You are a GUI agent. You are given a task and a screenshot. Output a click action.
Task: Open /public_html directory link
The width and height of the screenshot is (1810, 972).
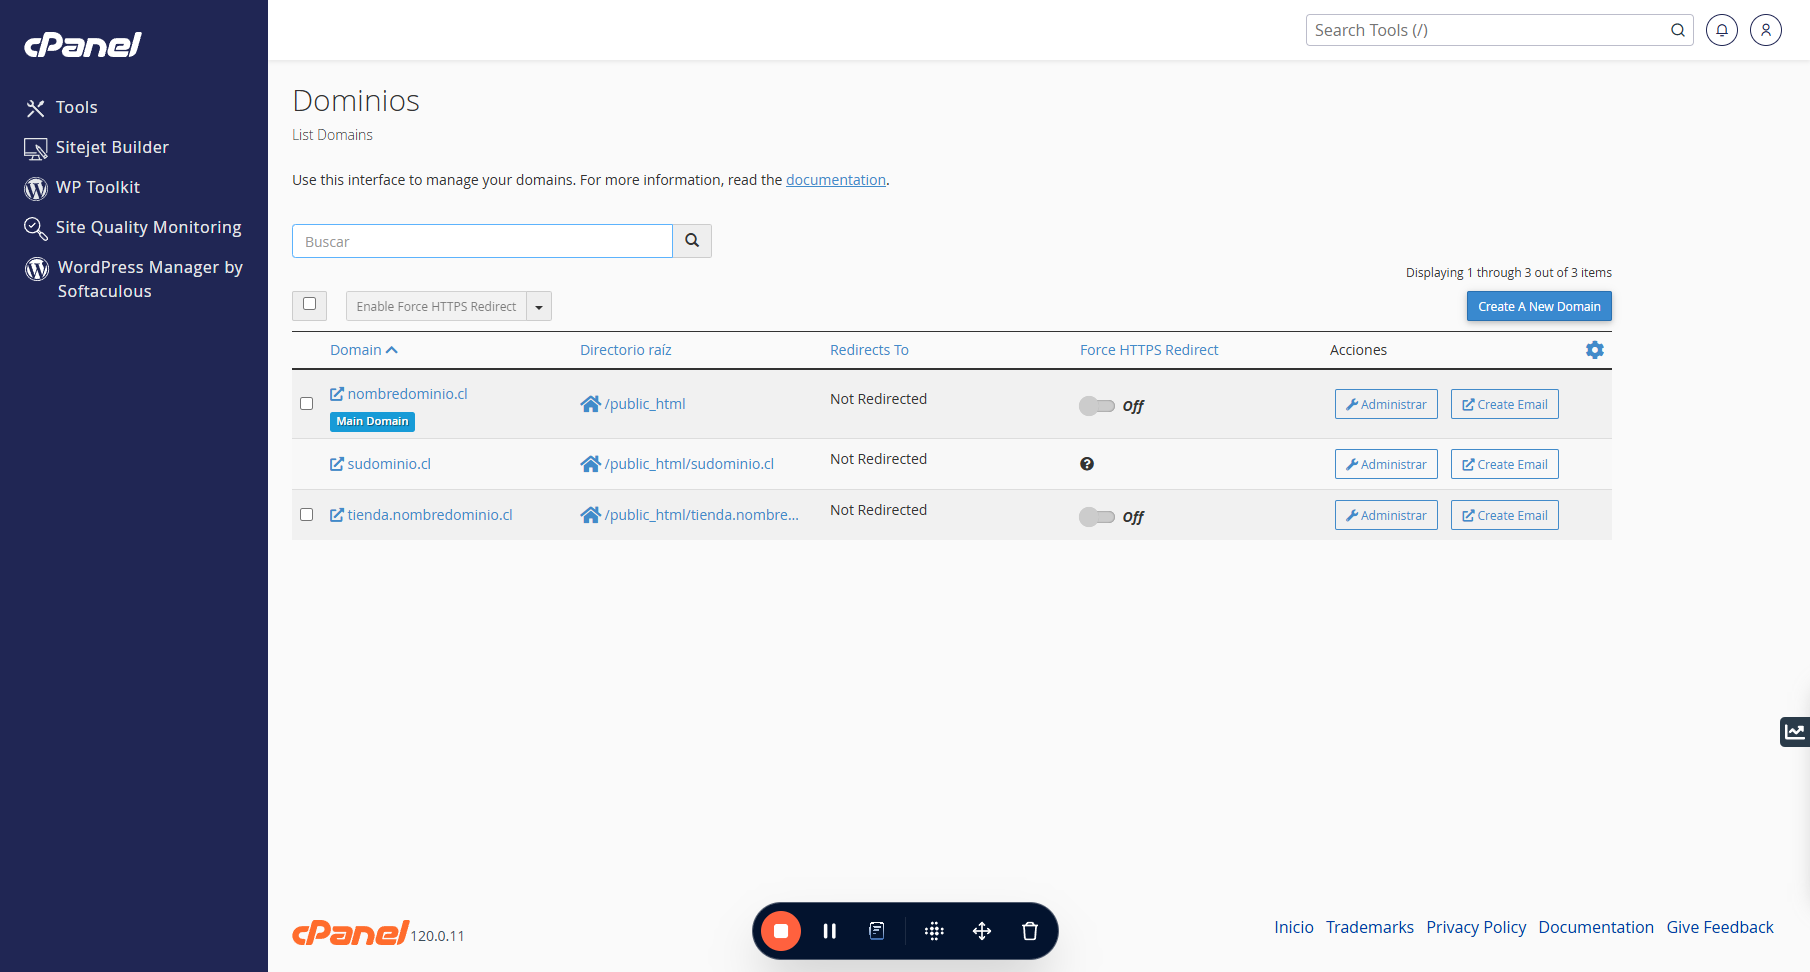point(645,404)
